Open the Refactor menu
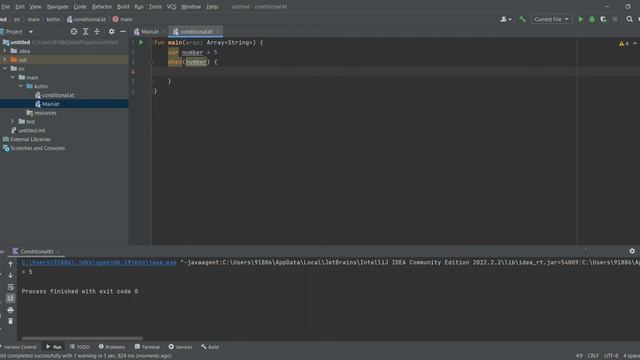This screenshot has width=640, height=360. (x=102, y=7)
